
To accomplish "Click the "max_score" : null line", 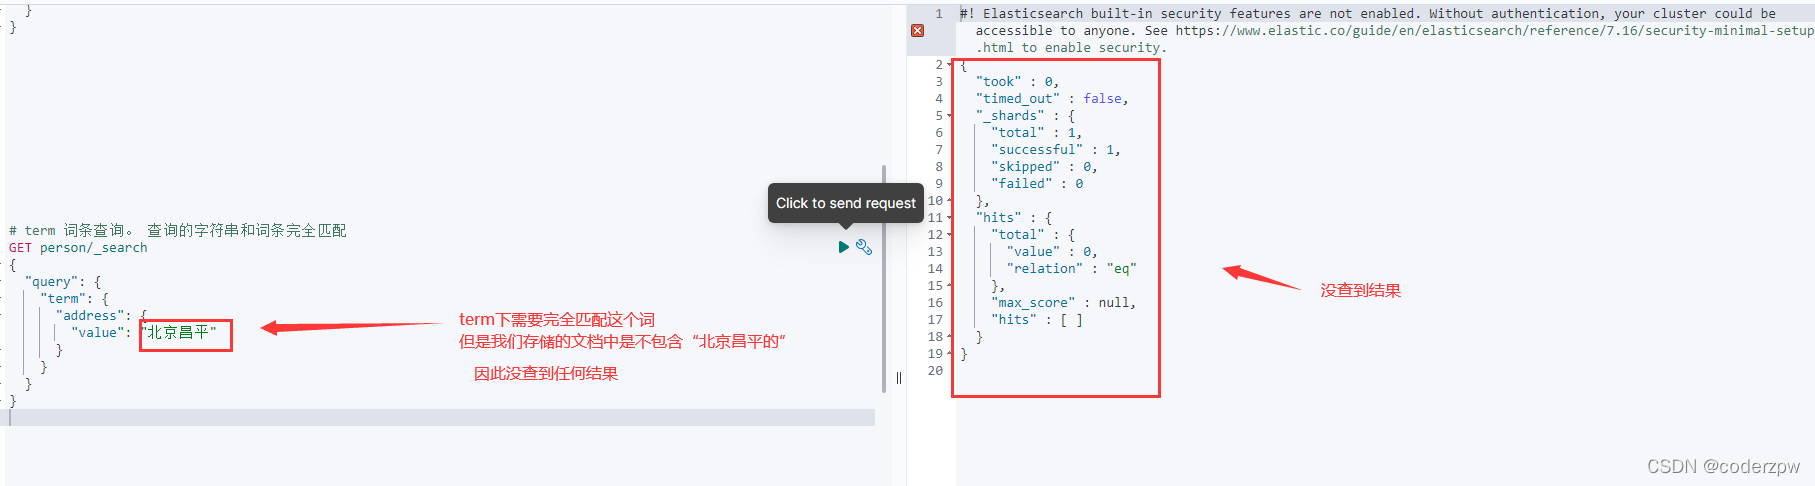I will (1064, 303).
